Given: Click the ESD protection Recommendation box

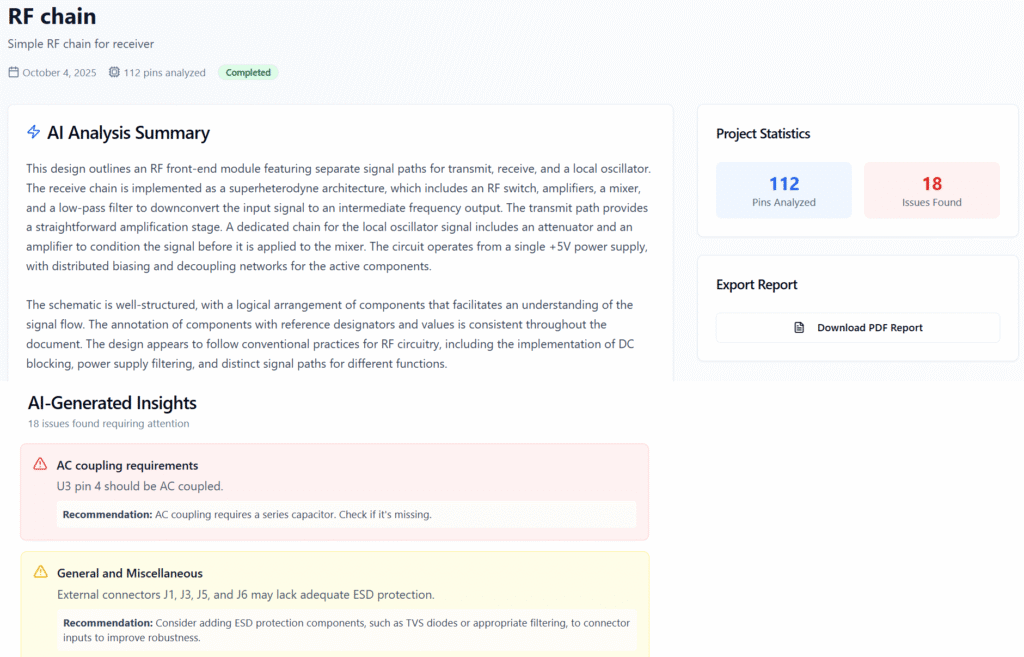Looking at the screenshot, I should 346,630.
